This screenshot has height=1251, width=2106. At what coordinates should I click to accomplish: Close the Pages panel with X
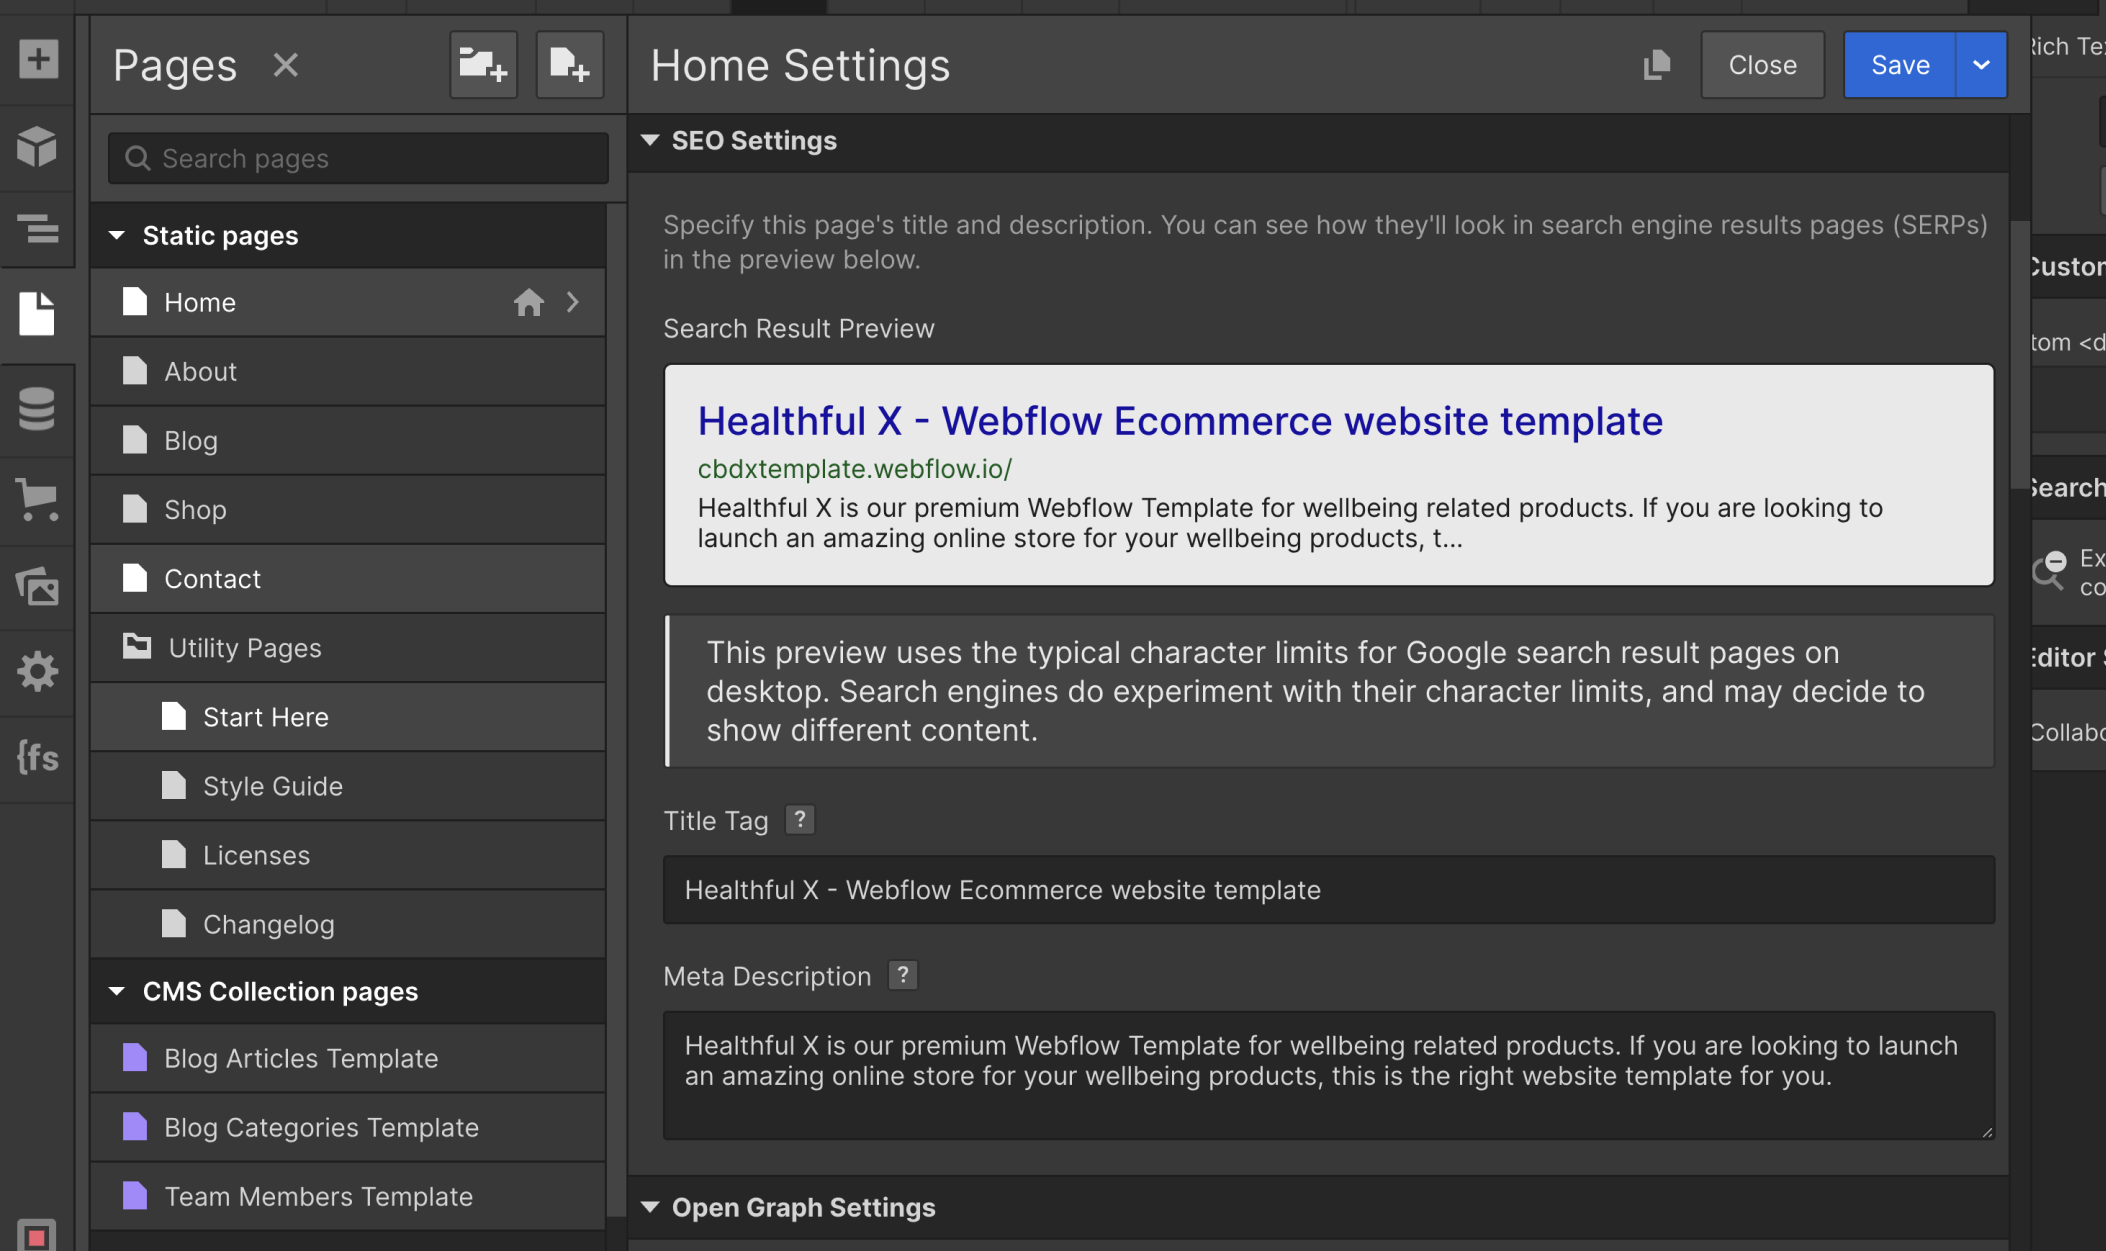coord(286,65)
